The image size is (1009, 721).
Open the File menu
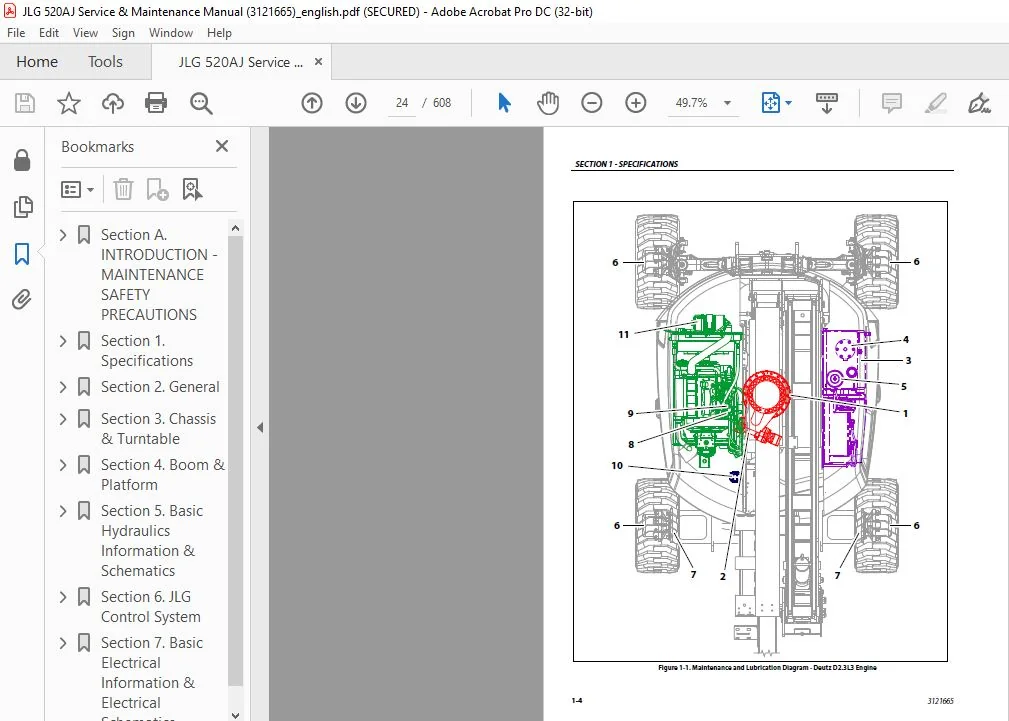coord(16,33)
